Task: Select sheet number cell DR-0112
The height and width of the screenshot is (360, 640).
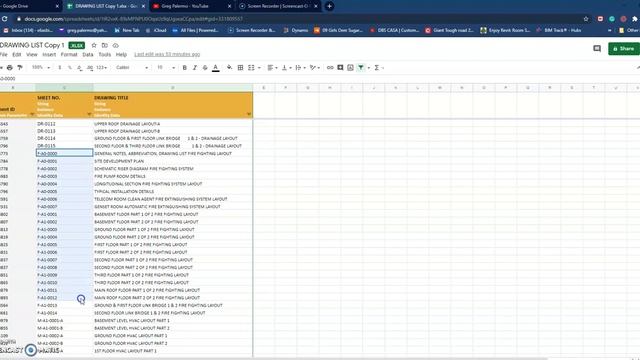Action: click(x=64, y=123)
